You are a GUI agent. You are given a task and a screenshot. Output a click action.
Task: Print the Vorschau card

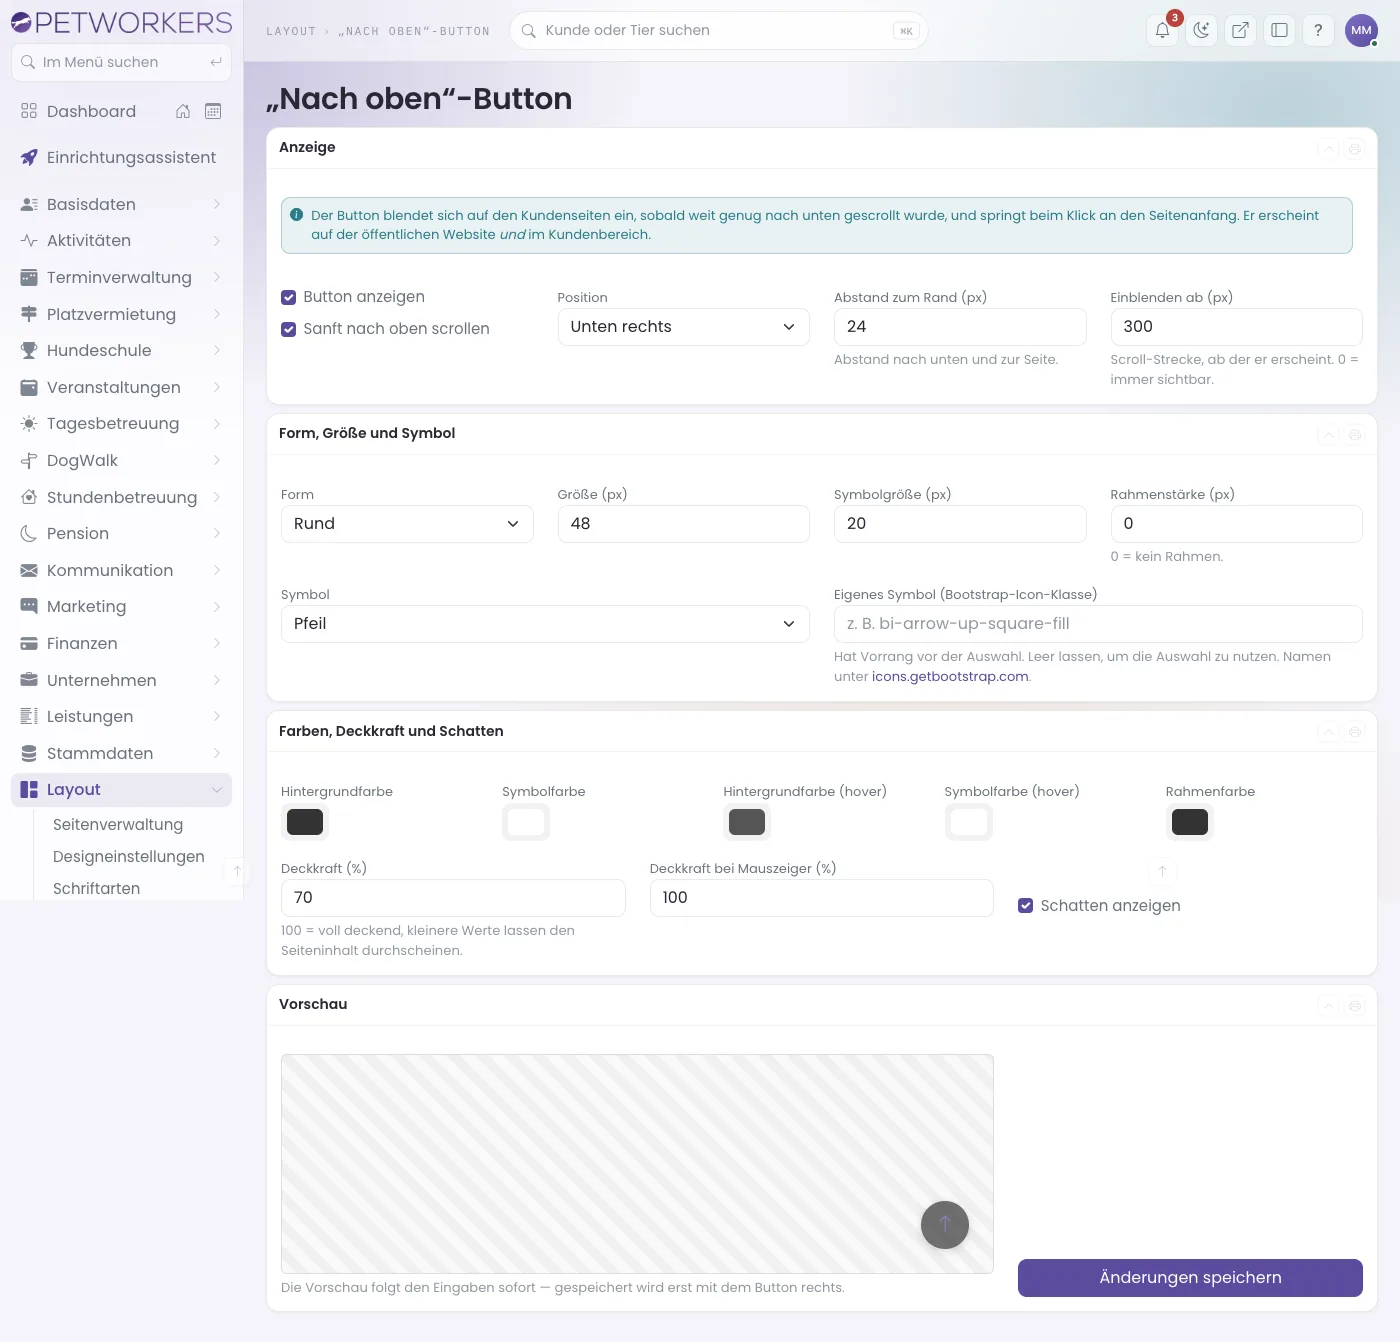pyautogui.click(x=1355, y=1006)
